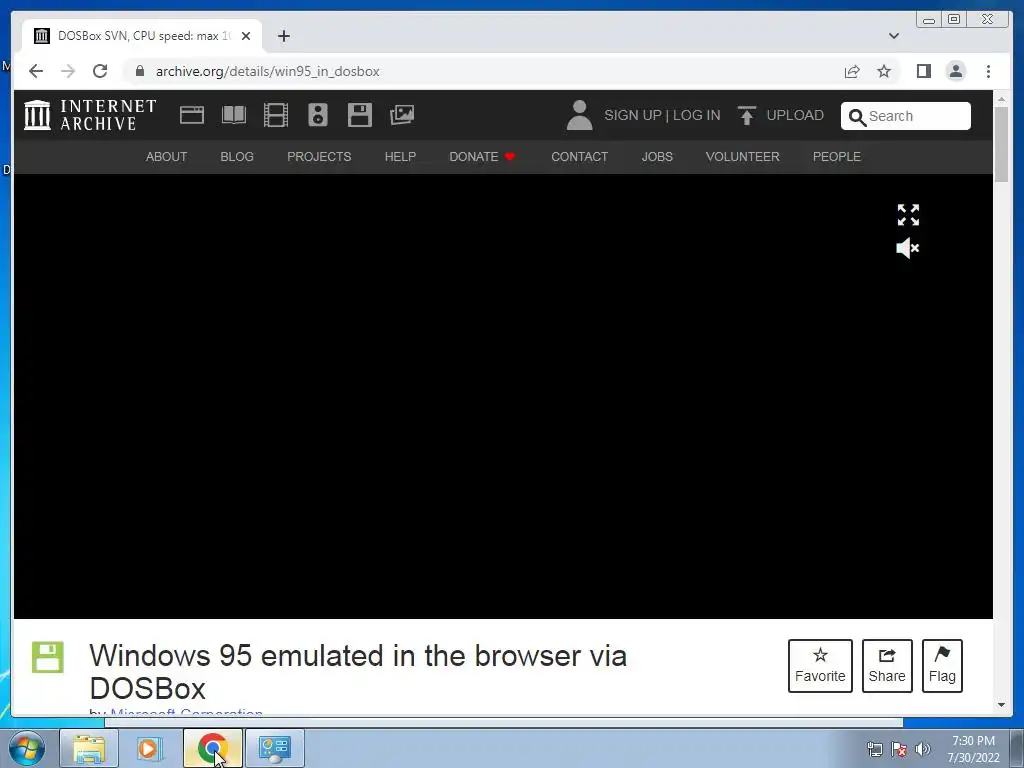Open the CONTACT menu item
This screenshot has width=1024, height=768.
(x=579, y=157)
